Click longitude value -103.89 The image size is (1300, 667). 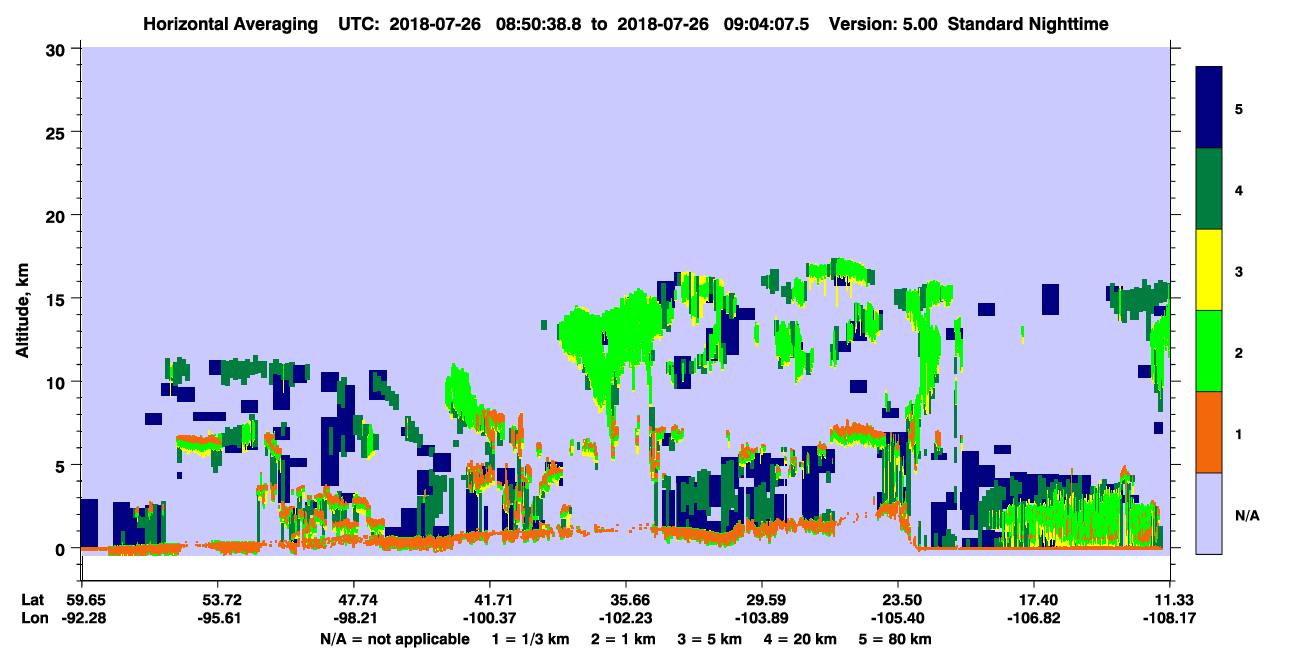[762, 618]
